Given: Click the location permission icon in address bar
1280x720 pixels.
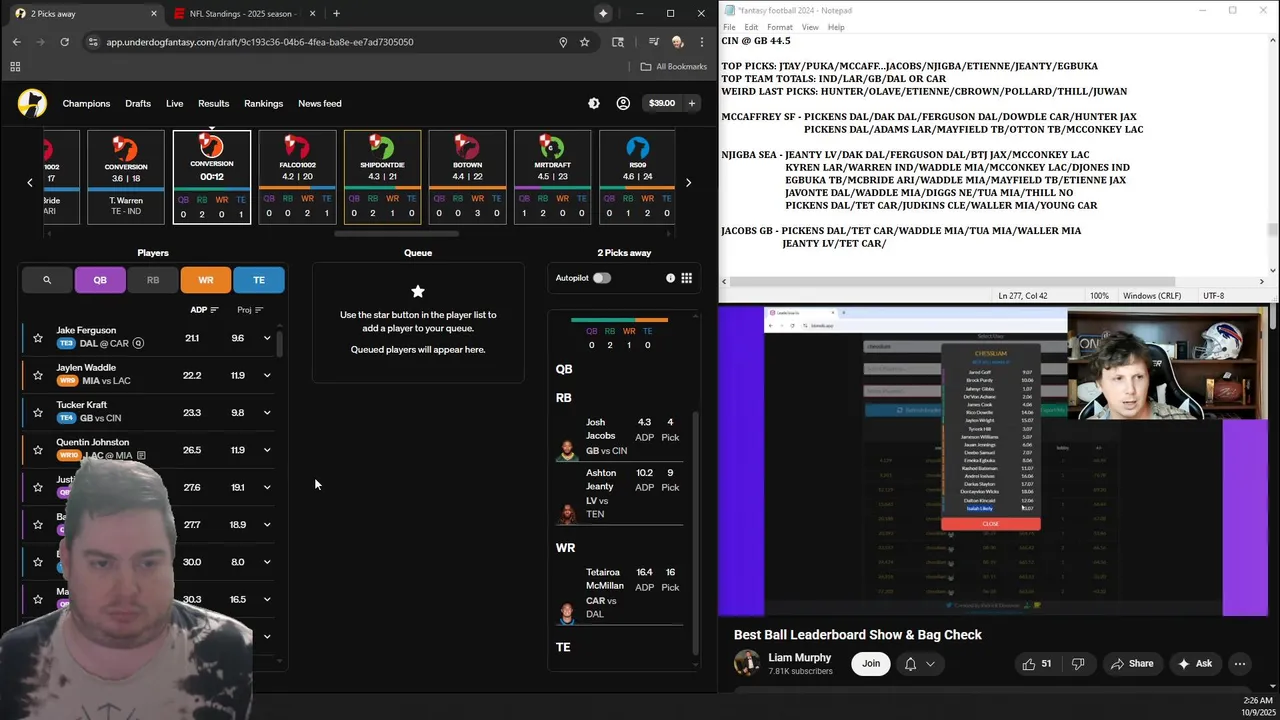Looking at the screenshot, I should (x=563, y=42).
